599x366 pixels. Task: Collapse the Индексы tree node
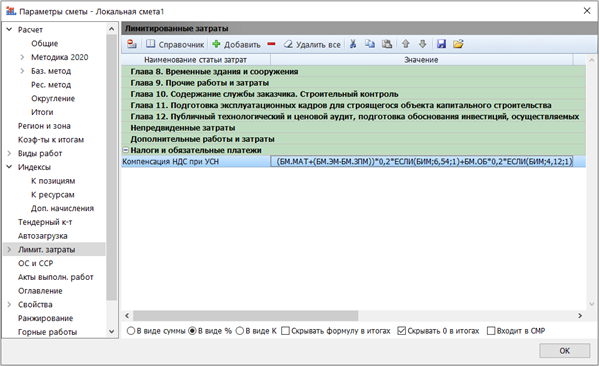point(10,167)
